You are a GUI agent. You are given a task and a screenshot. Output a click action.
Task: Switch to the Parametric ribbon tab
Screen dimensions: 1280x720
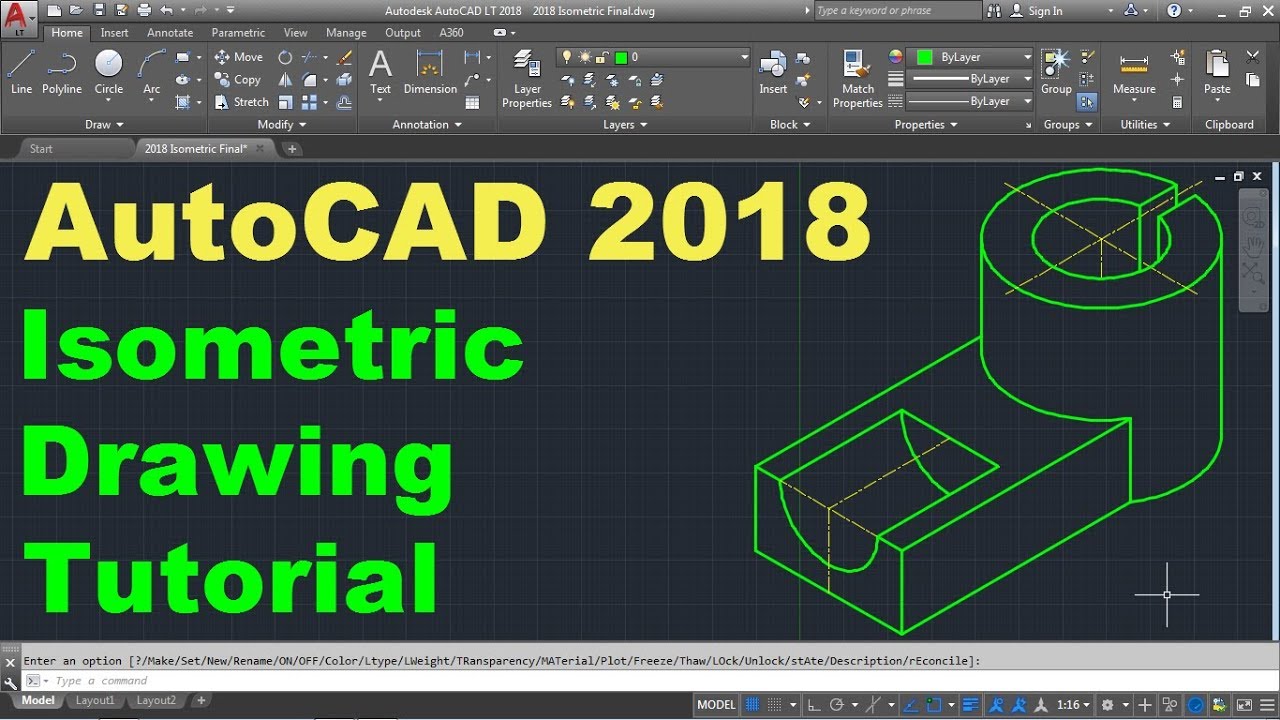pyautogui.click(x=238, y=33)
